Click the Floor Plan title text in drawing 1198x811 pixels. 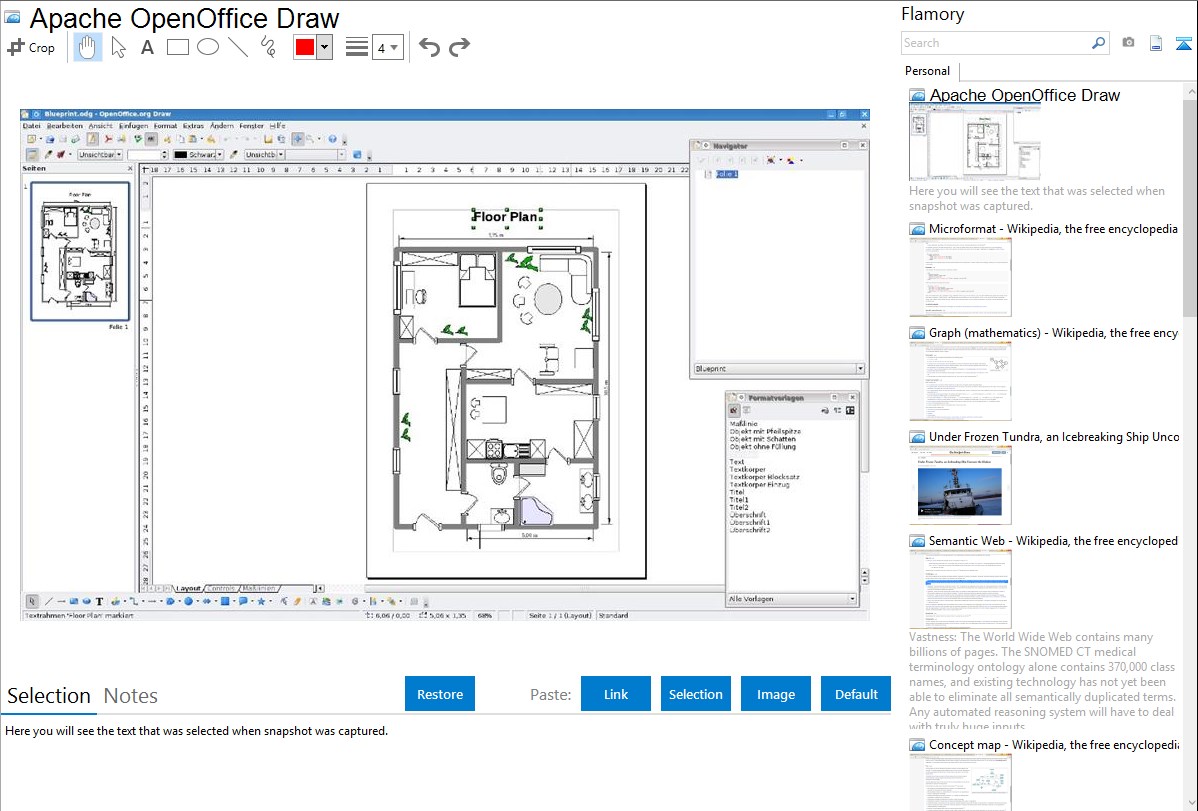click(506, 217)
